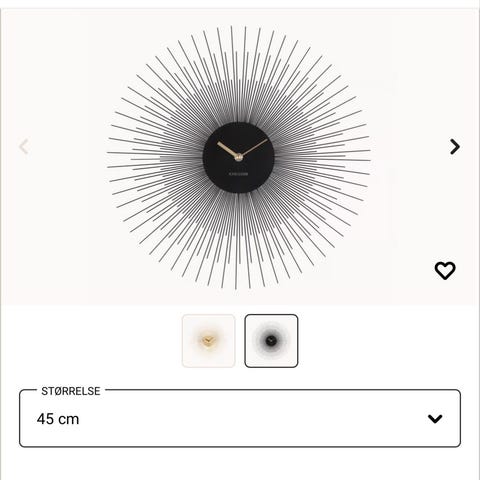Select the gold clock color thumbnail

pos(209,341)
